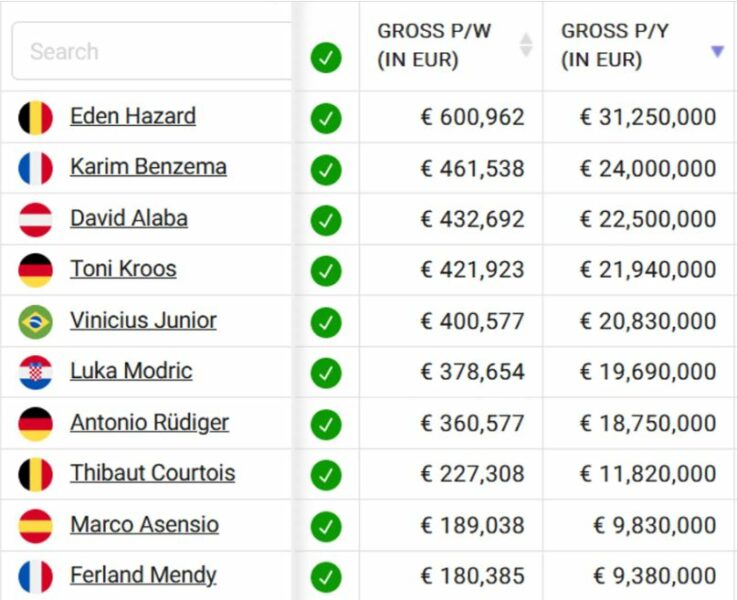
Task: Click the Spain flag beside Marco Asensio
Action: tap(35, 526)
